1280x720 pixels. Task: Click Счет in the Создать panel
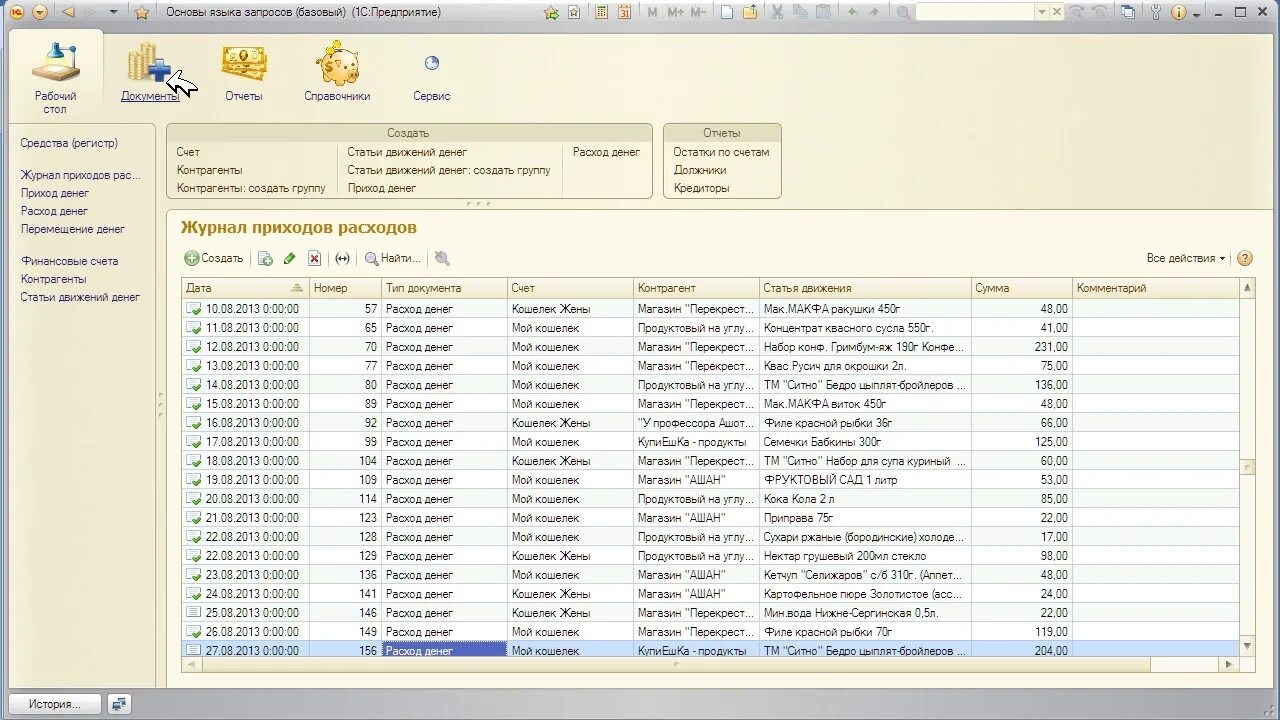pos(188,152)
